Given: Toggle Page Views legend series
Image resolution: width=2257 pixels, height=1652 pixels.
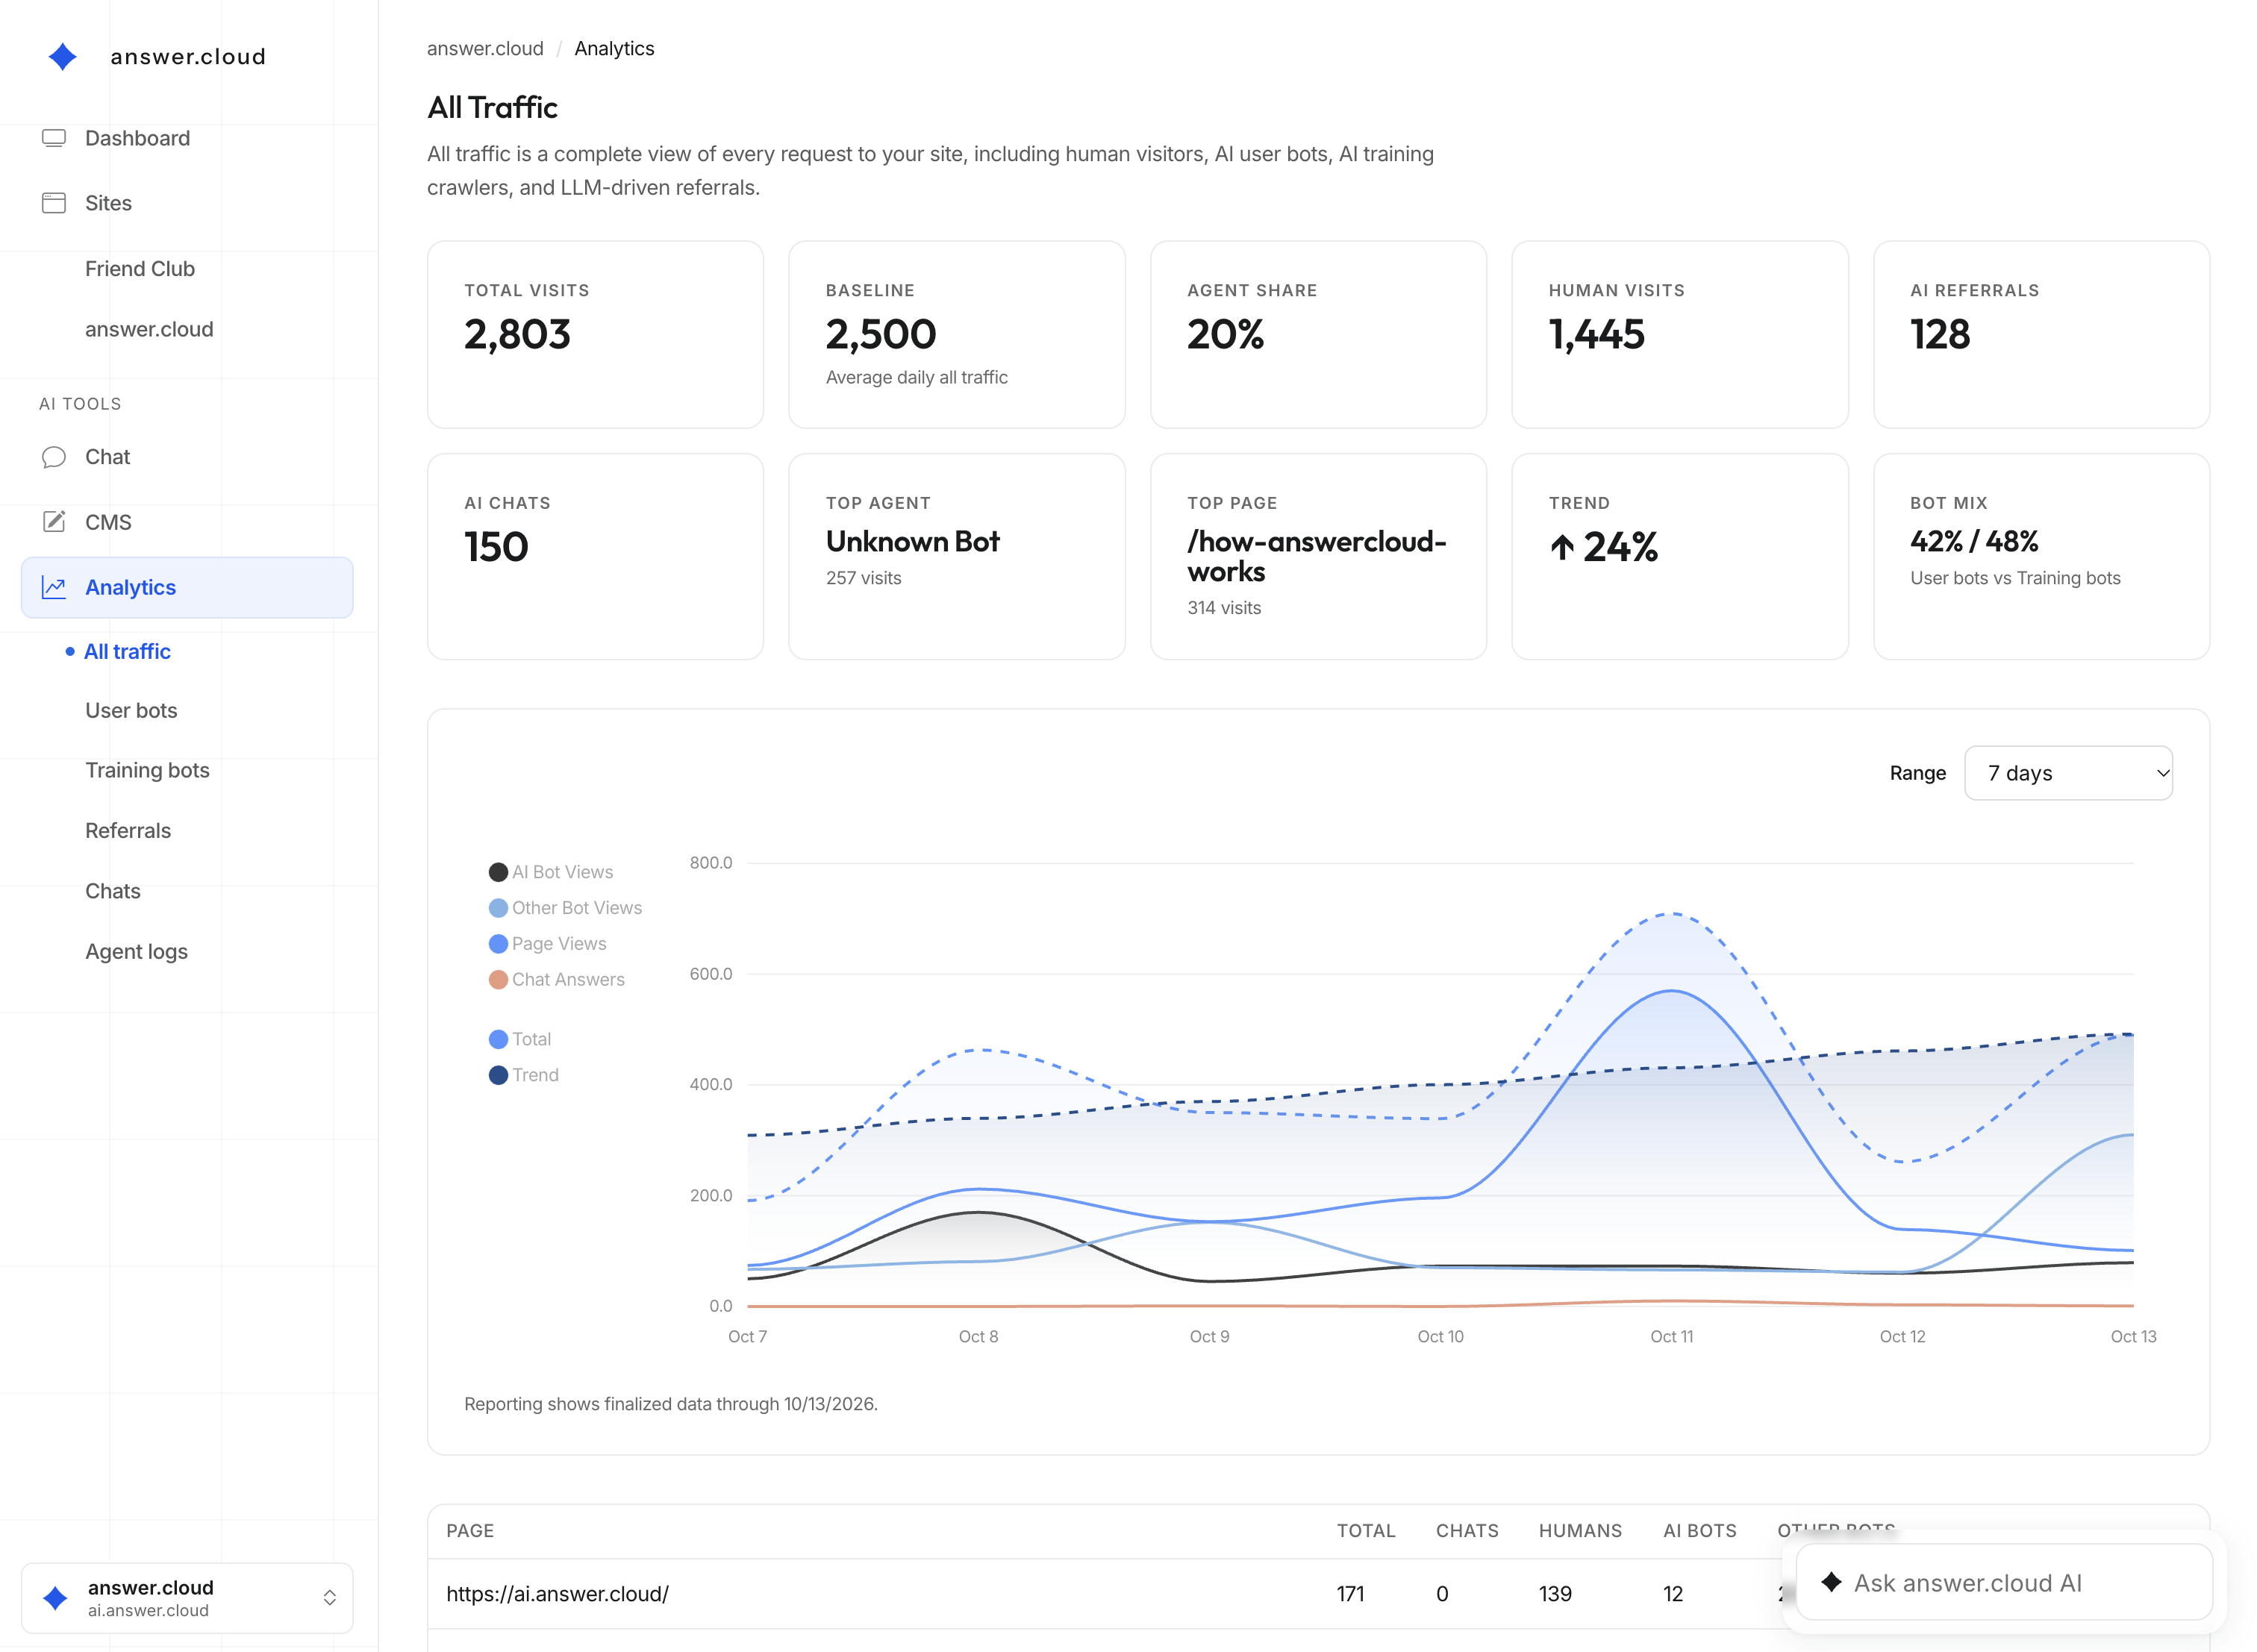Looking at the screenshot, I should (547, 944).
